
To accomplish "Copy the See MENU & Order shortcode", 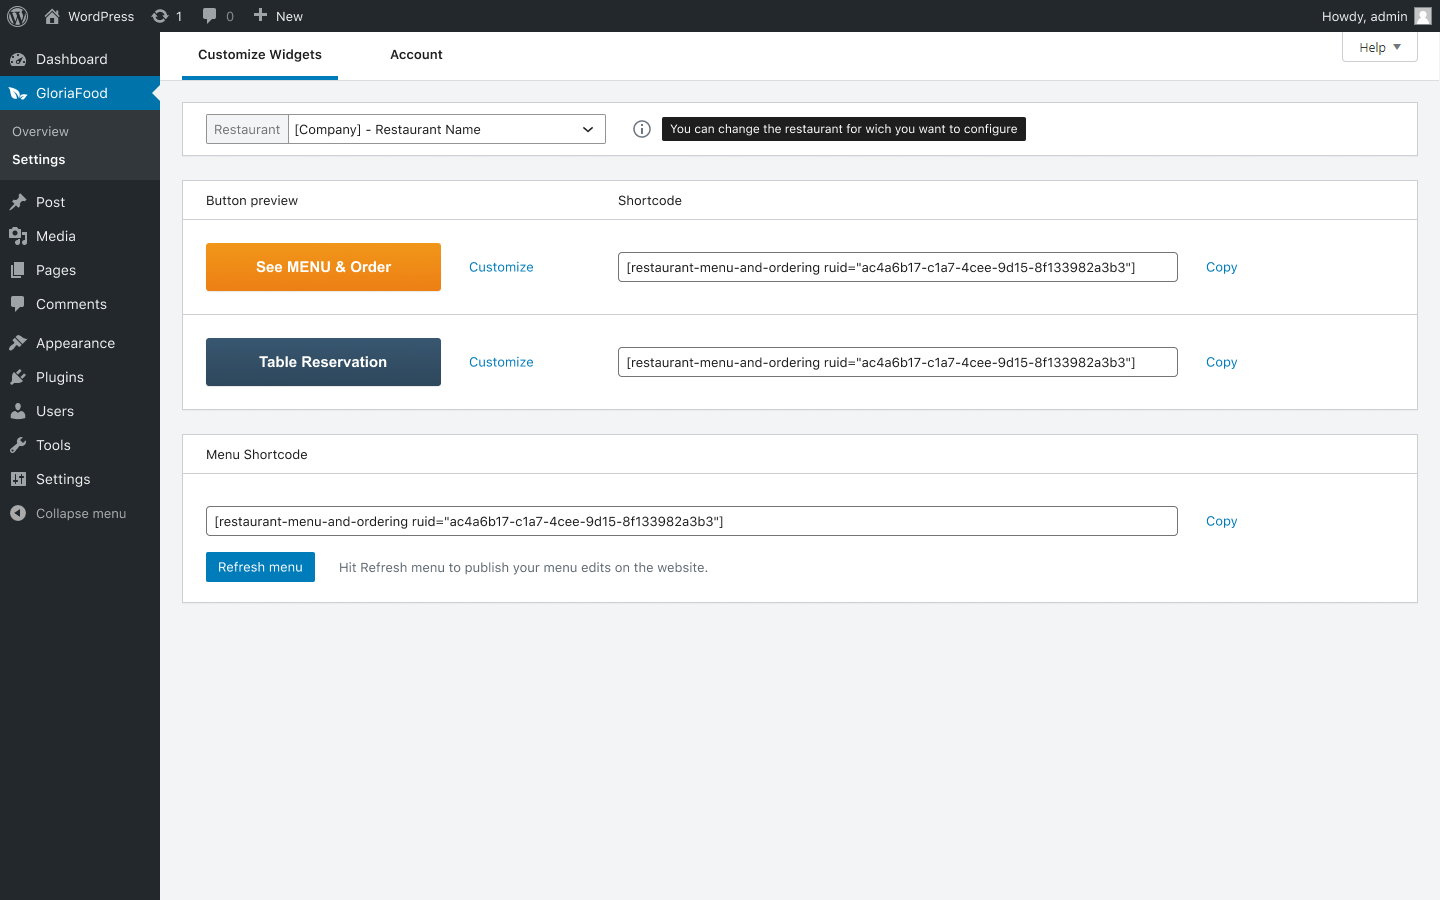I will [1221, 267].
